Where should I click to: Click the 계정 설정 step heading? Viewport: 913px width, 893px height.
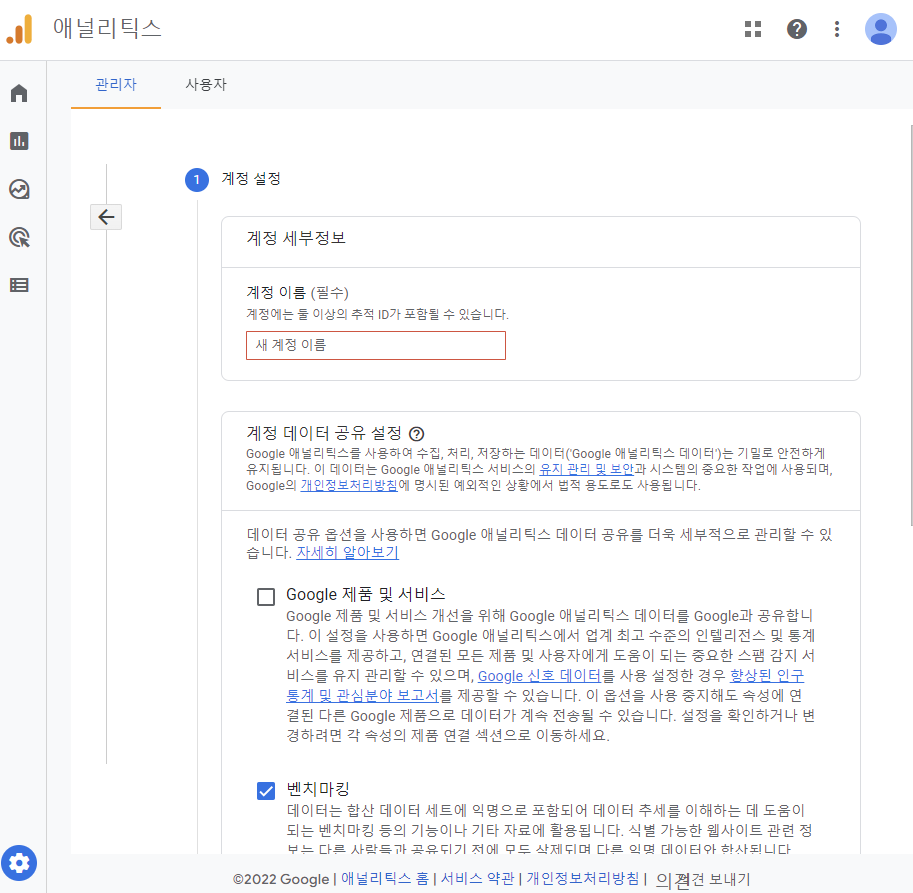251,179
